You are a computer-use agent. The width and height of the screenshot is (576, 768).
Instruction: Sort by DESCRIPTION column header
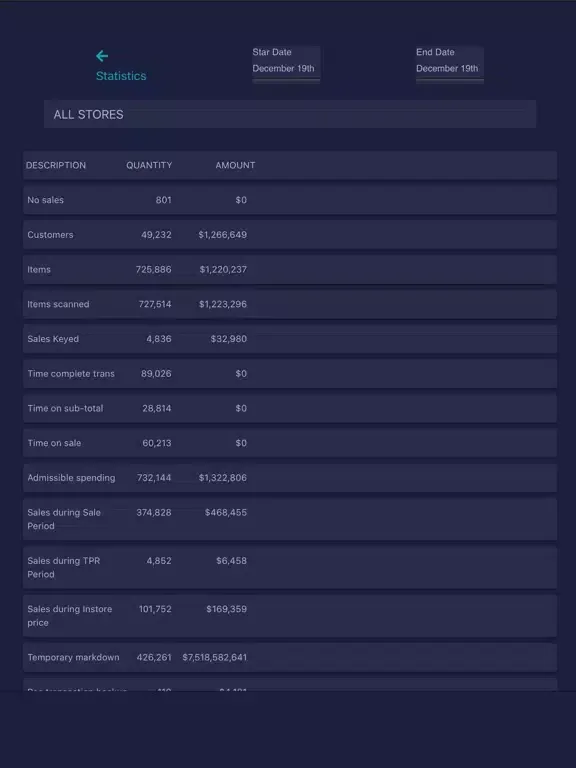point(56,166)
